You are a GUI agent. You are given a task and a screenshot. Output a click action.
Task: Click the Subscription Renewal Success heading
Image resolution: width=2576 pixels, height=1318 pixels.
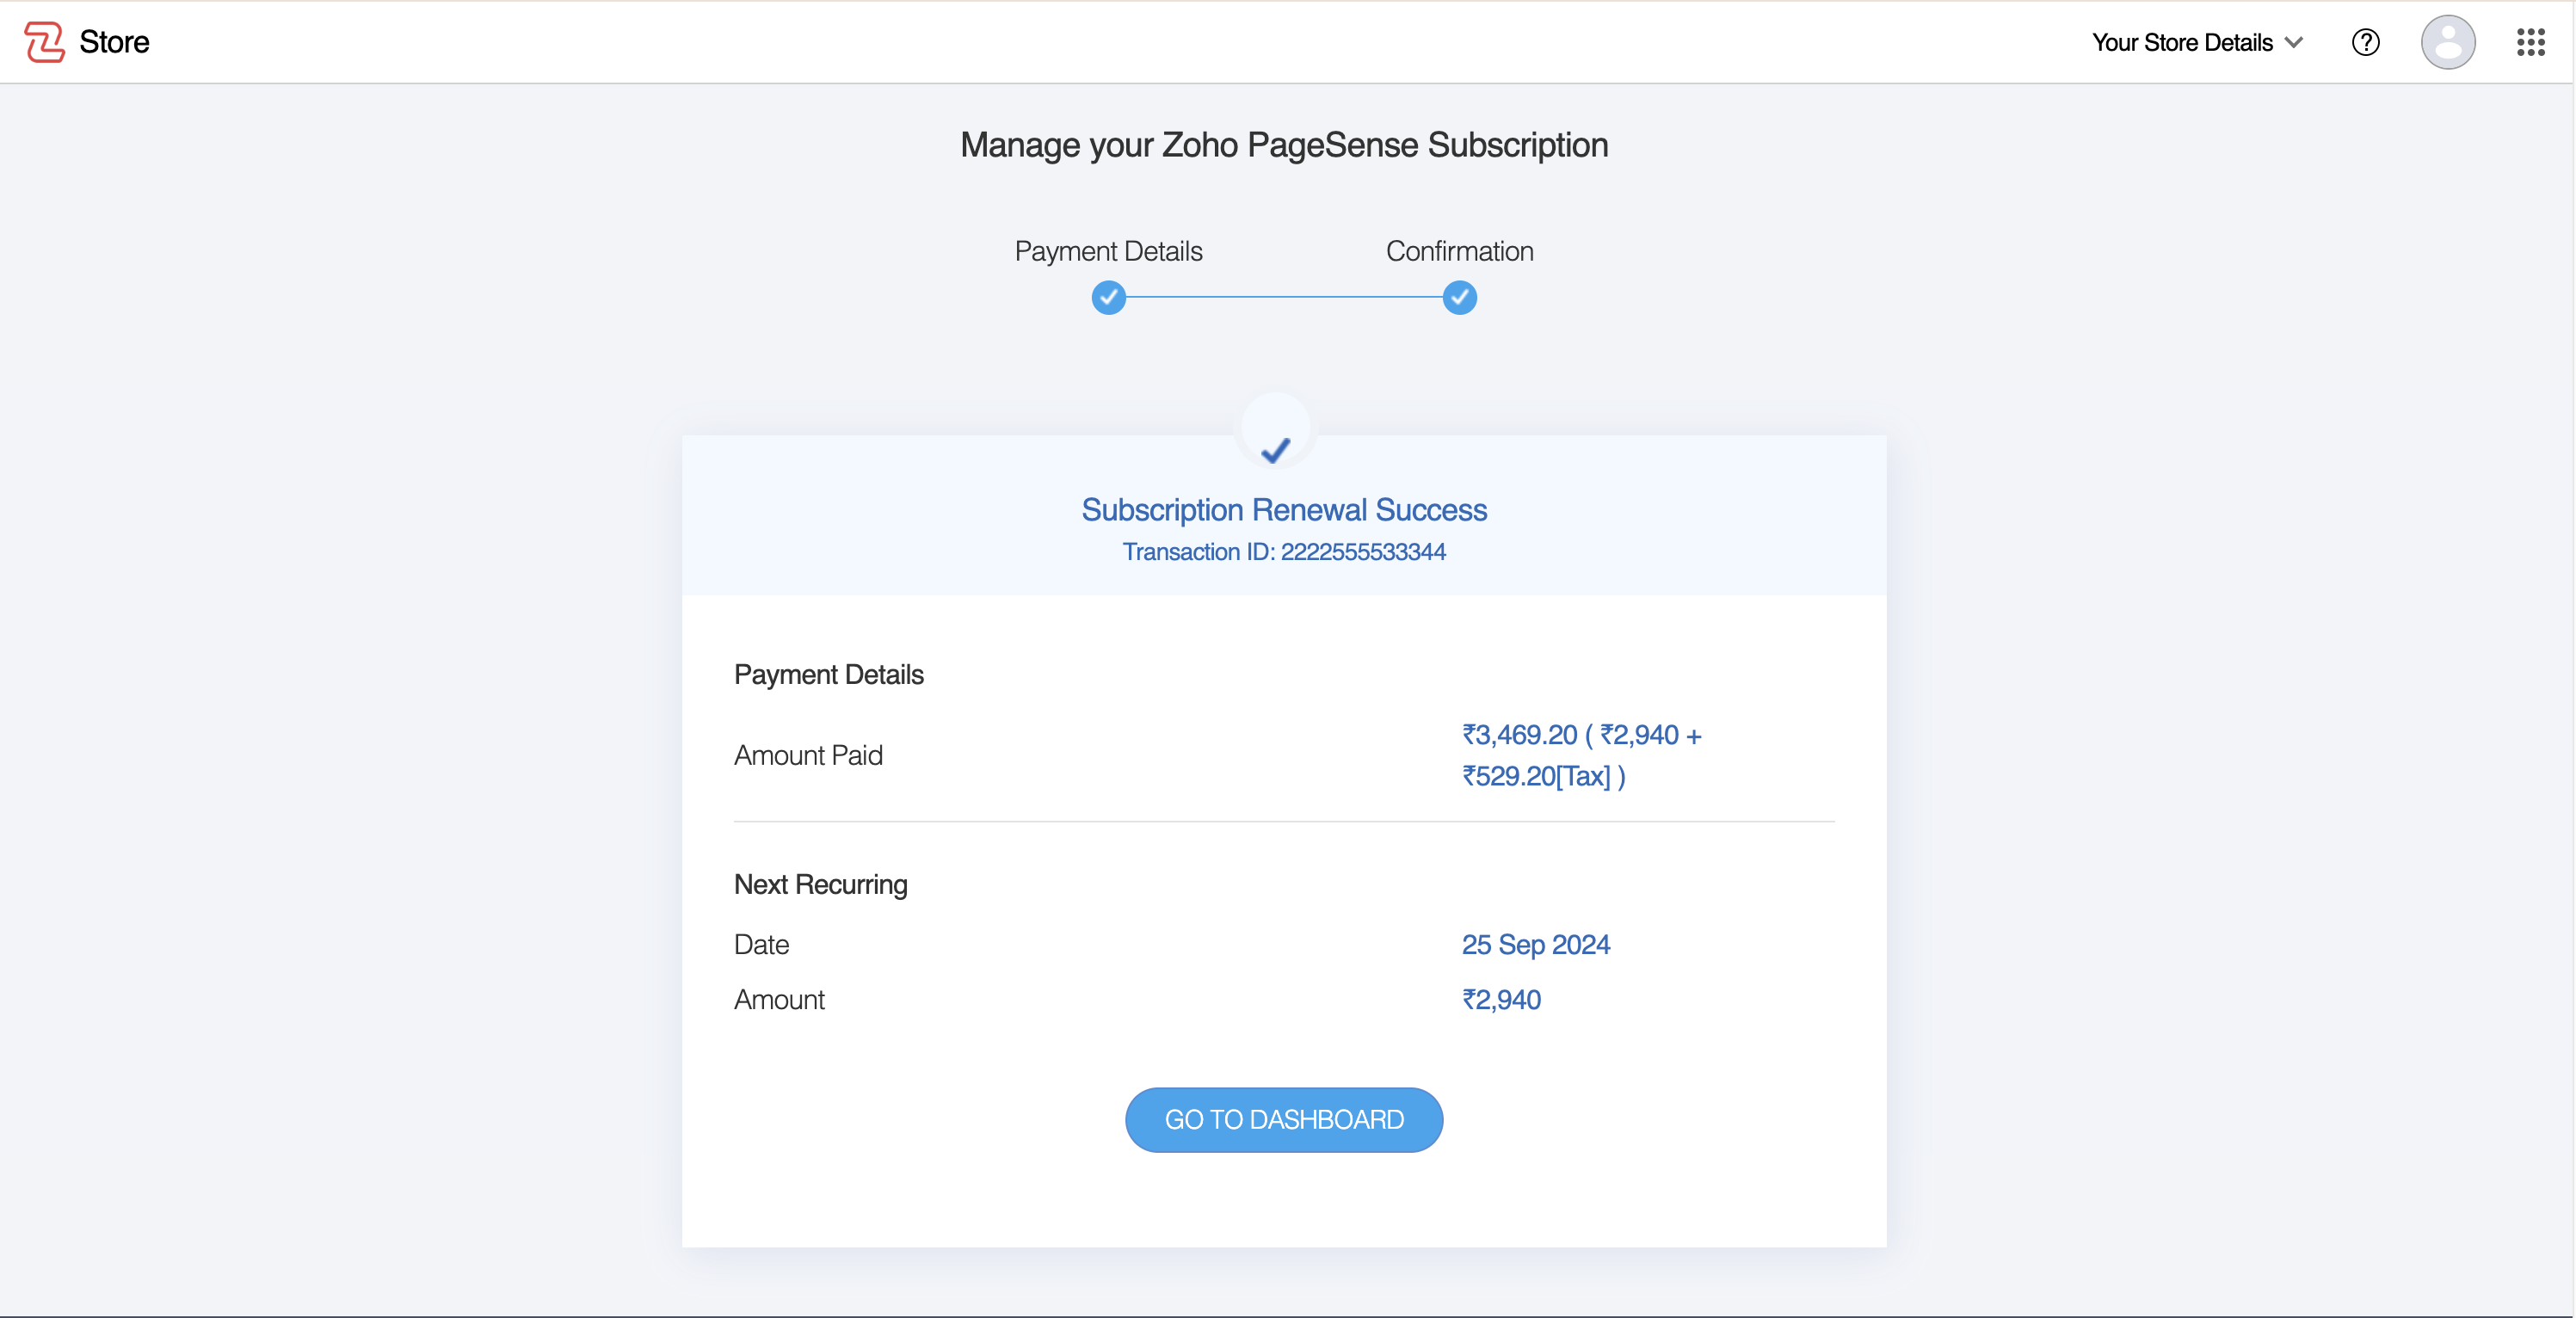pos(1284,510)
